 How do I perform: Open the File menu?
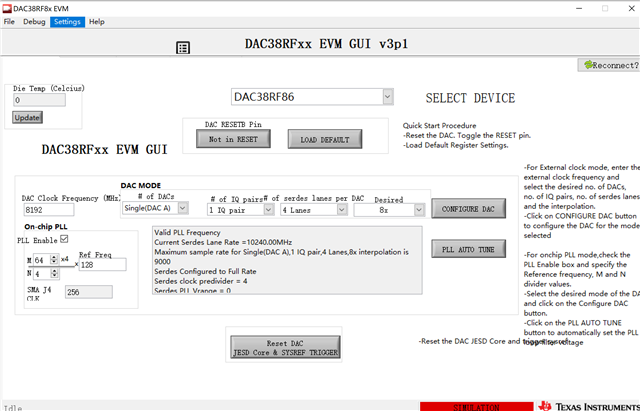[9, 22]
